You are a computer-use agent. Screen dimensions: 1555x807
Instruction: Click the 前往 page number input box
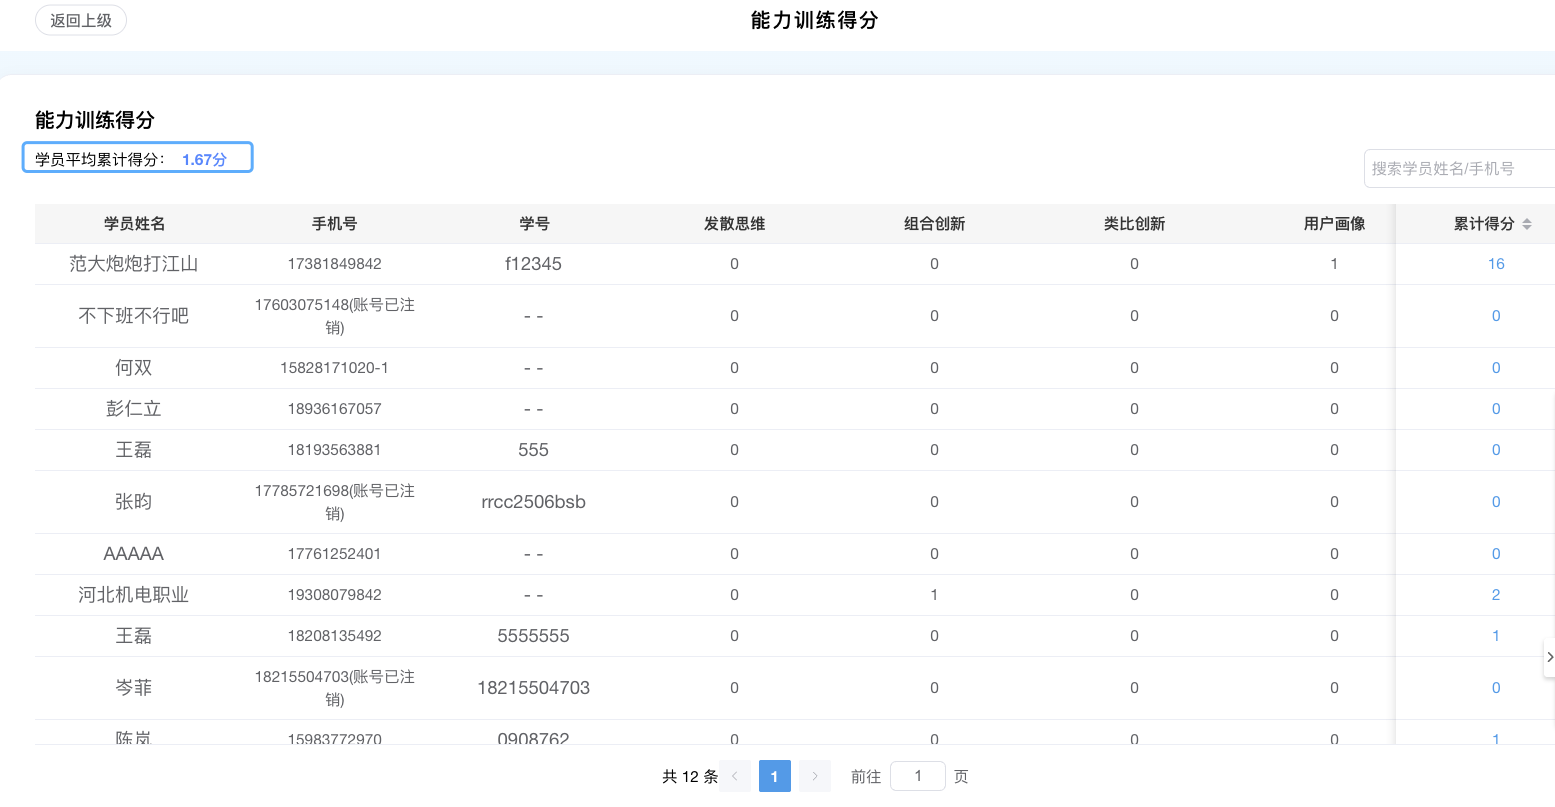click(918, 776)
